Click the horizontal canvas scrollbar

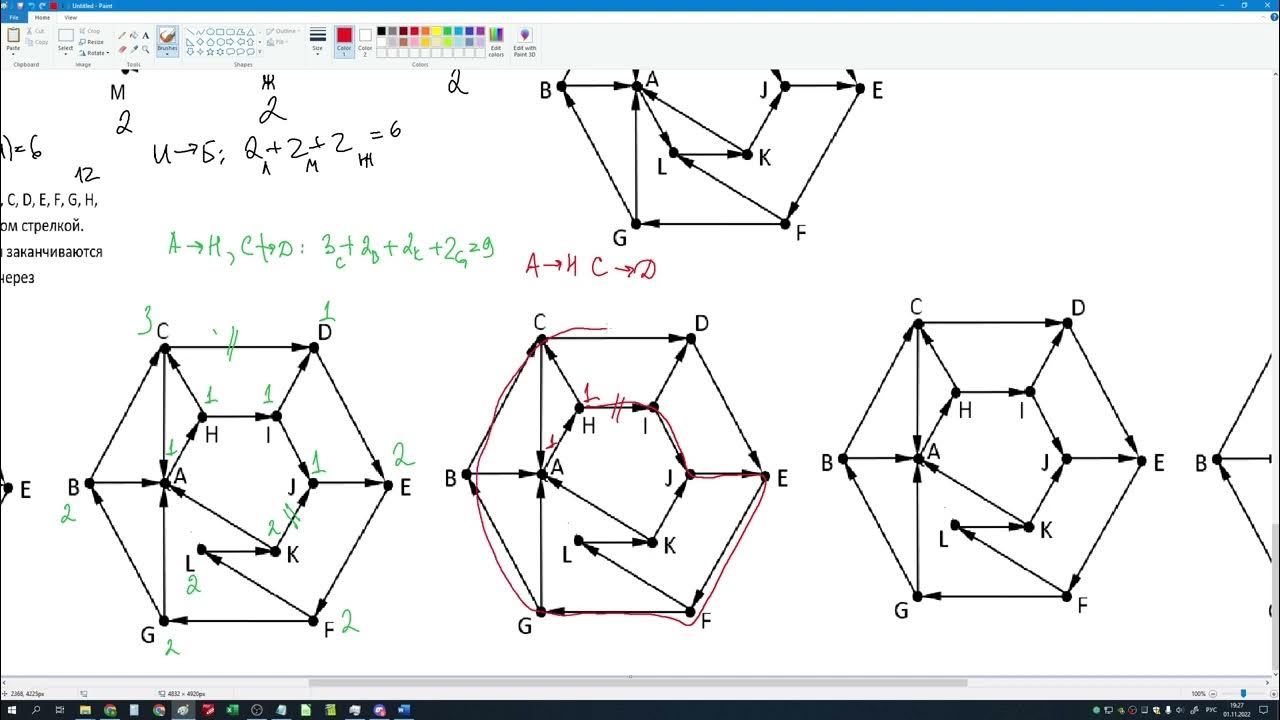pyautogui.click(x=638, y=683)
